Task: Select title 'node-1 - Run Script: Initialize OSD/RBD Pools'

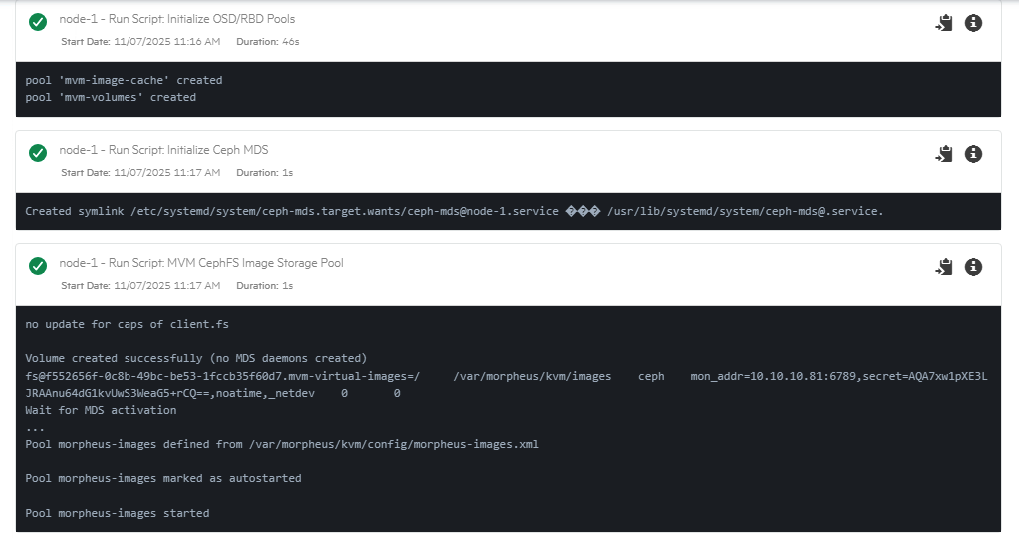Action: [x=177, y=19]
